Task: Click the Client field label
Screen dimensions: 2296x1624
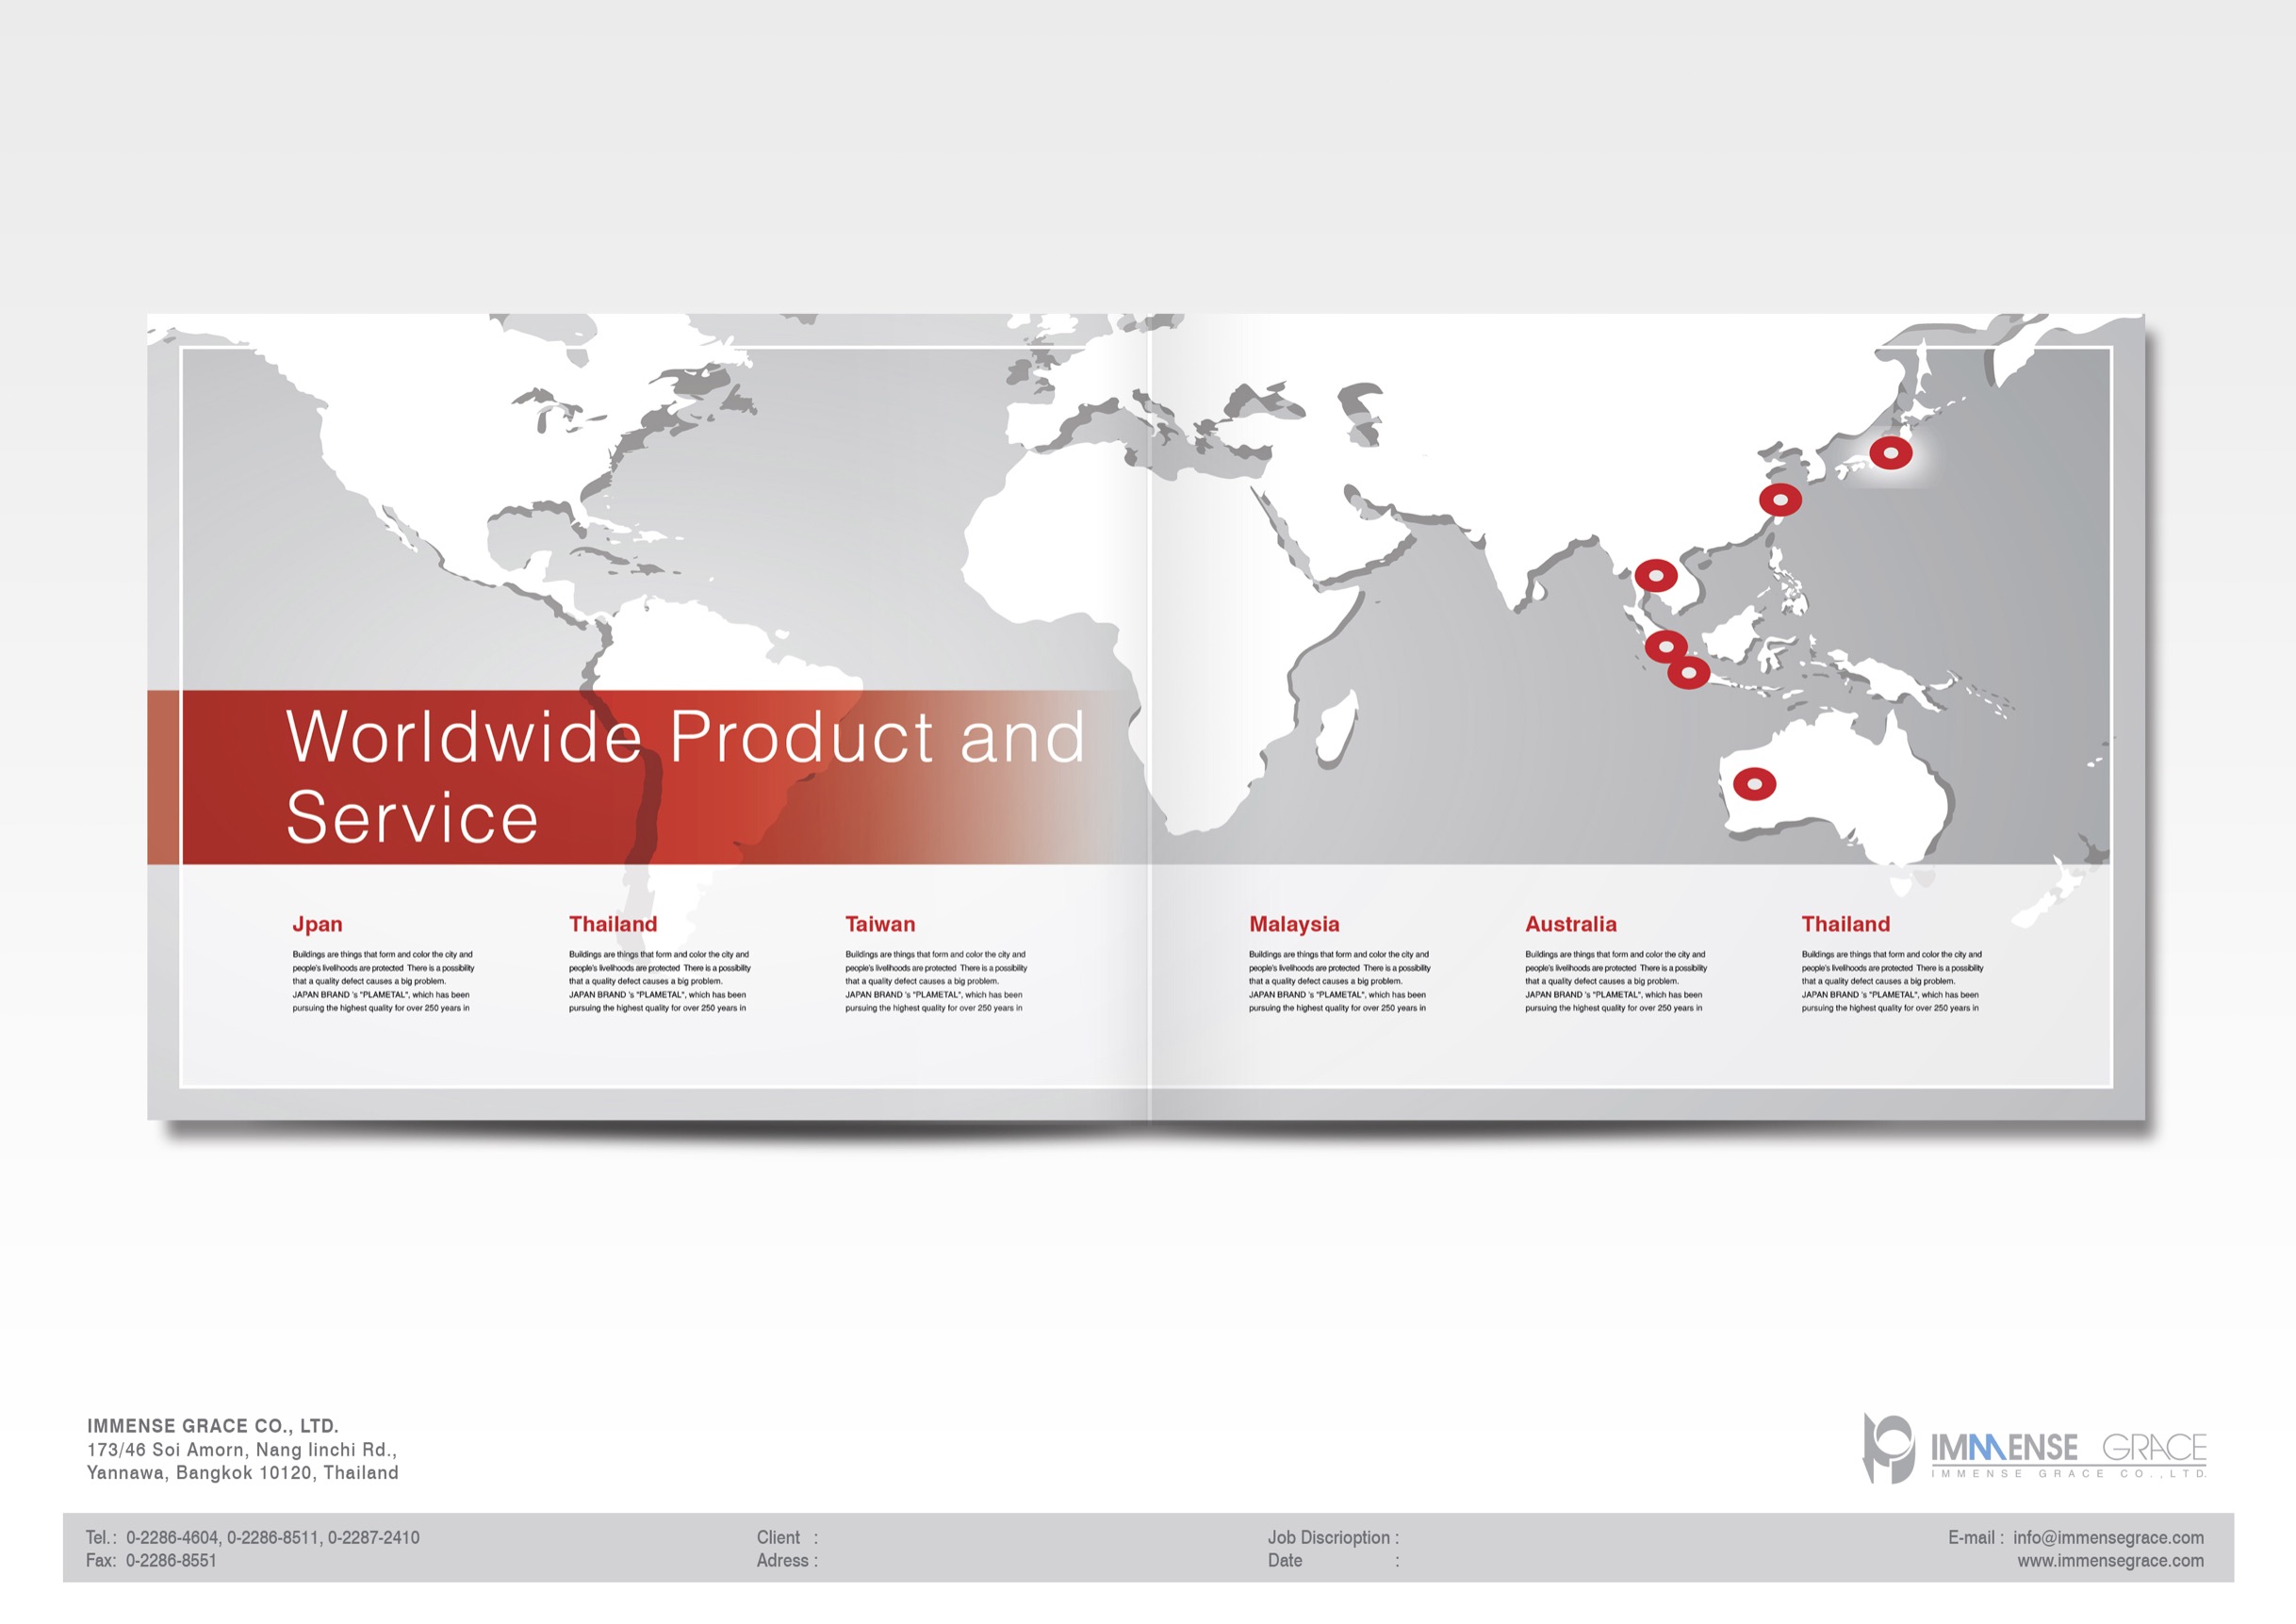Action: coord(778,1537)
